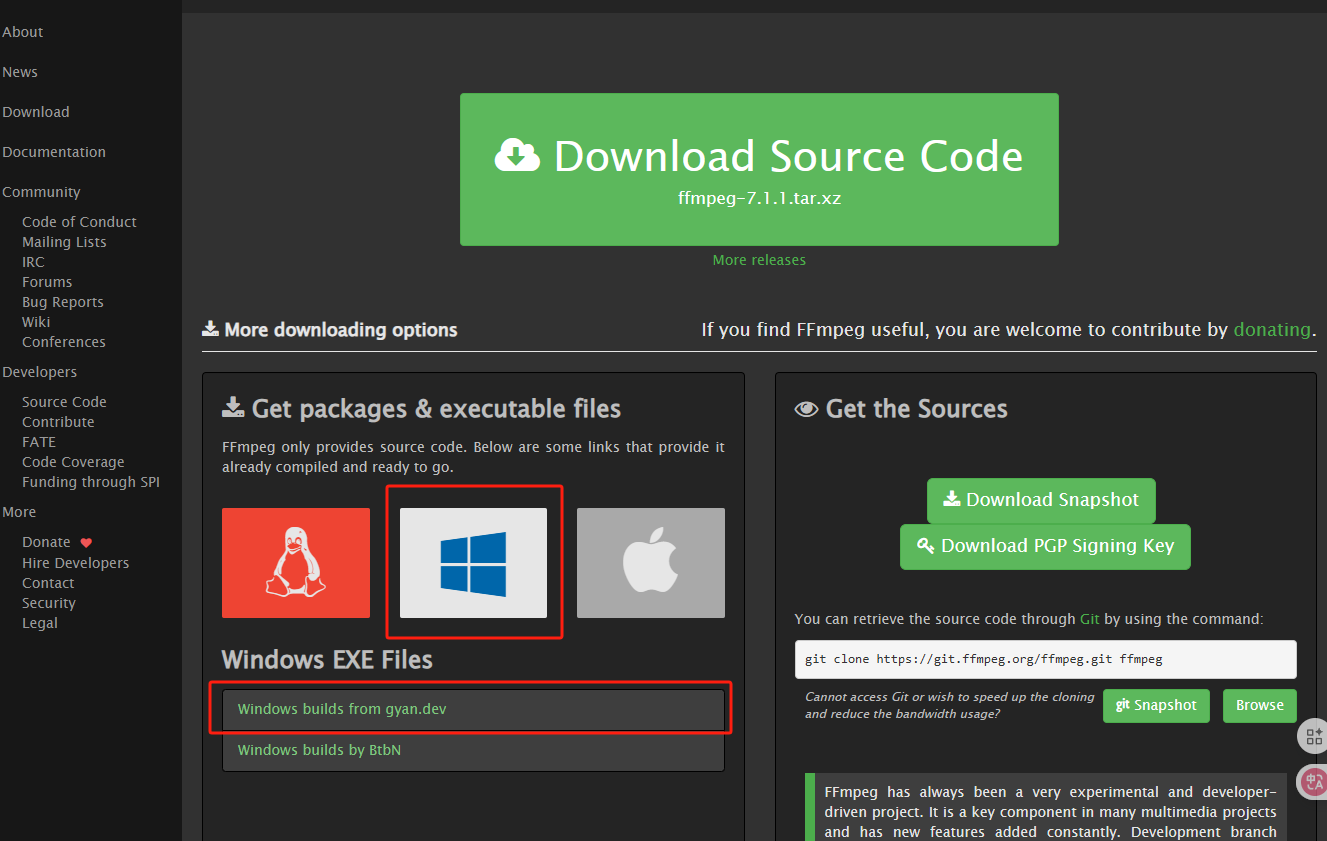Click the floating translate widget icon
The width and height of the screenshot is (1327, 841).
1312,781
